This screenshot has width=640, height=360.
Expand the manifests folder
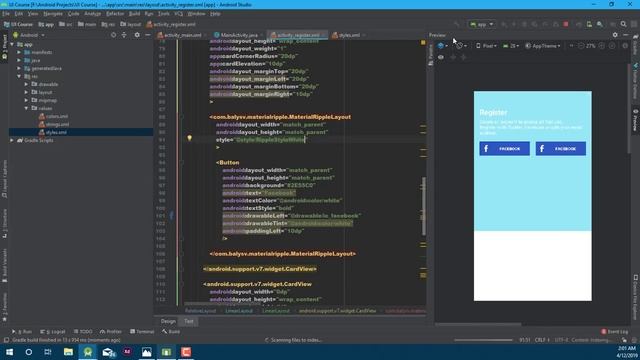point(19,52)
